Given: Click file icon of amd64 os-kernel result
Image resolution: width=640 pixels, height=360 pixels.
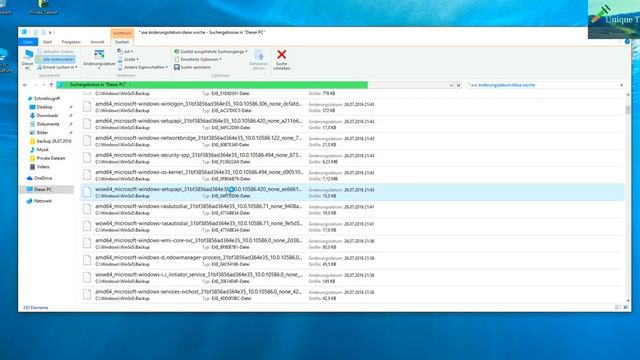Looking at the screenshot, I should [x=87, y=175].
